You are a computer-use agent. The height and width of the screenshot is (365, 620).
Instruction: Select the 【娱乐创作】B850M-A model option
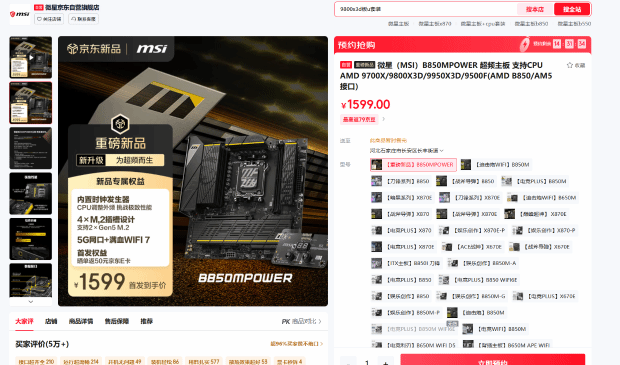pos(482,263)
